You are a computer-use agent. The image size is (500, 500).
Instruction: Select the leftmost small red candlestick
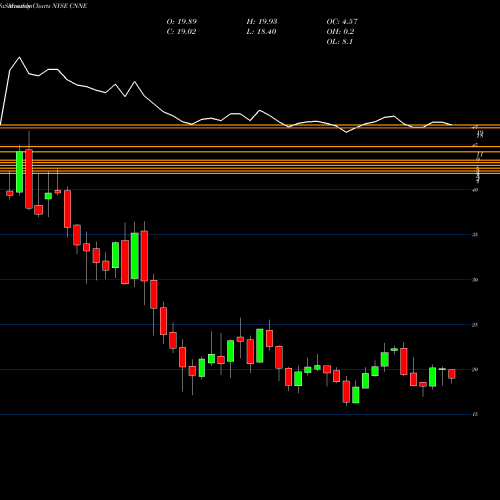(x=10, y=193)
